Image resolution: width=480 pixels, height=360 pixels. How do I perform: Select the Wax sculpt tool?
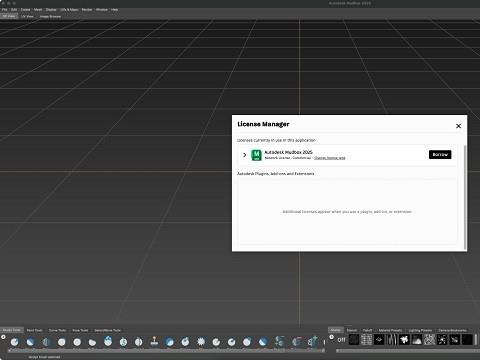click(170, 342)
